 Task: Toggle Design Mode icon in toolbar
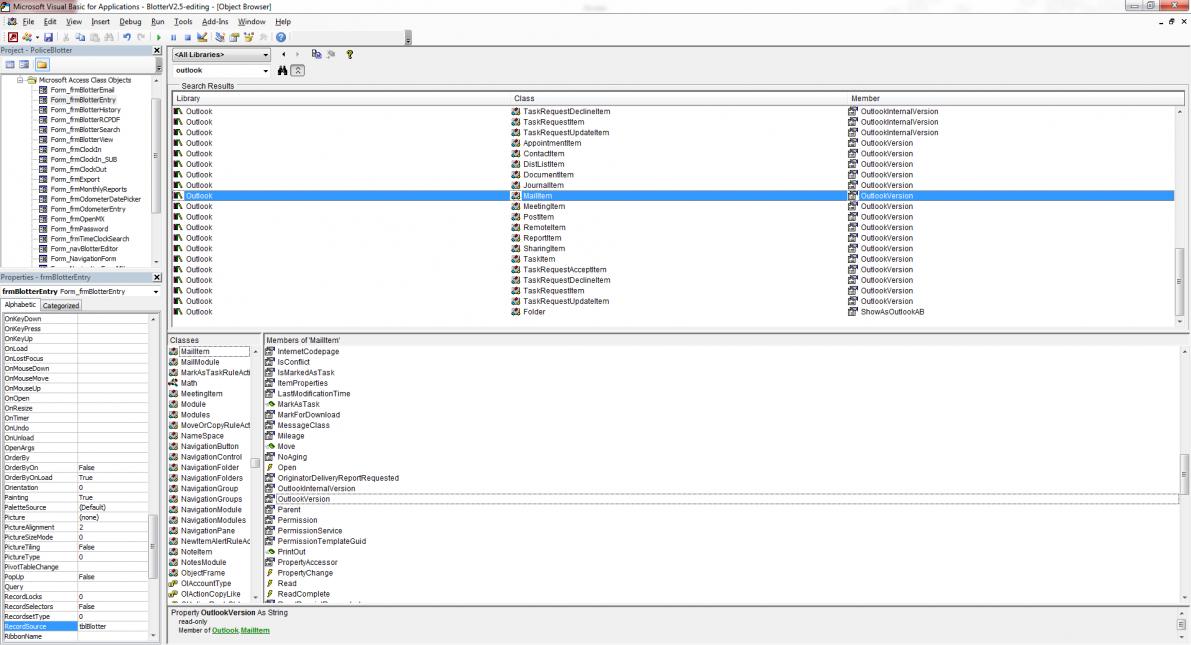click(x=202, y=37)
